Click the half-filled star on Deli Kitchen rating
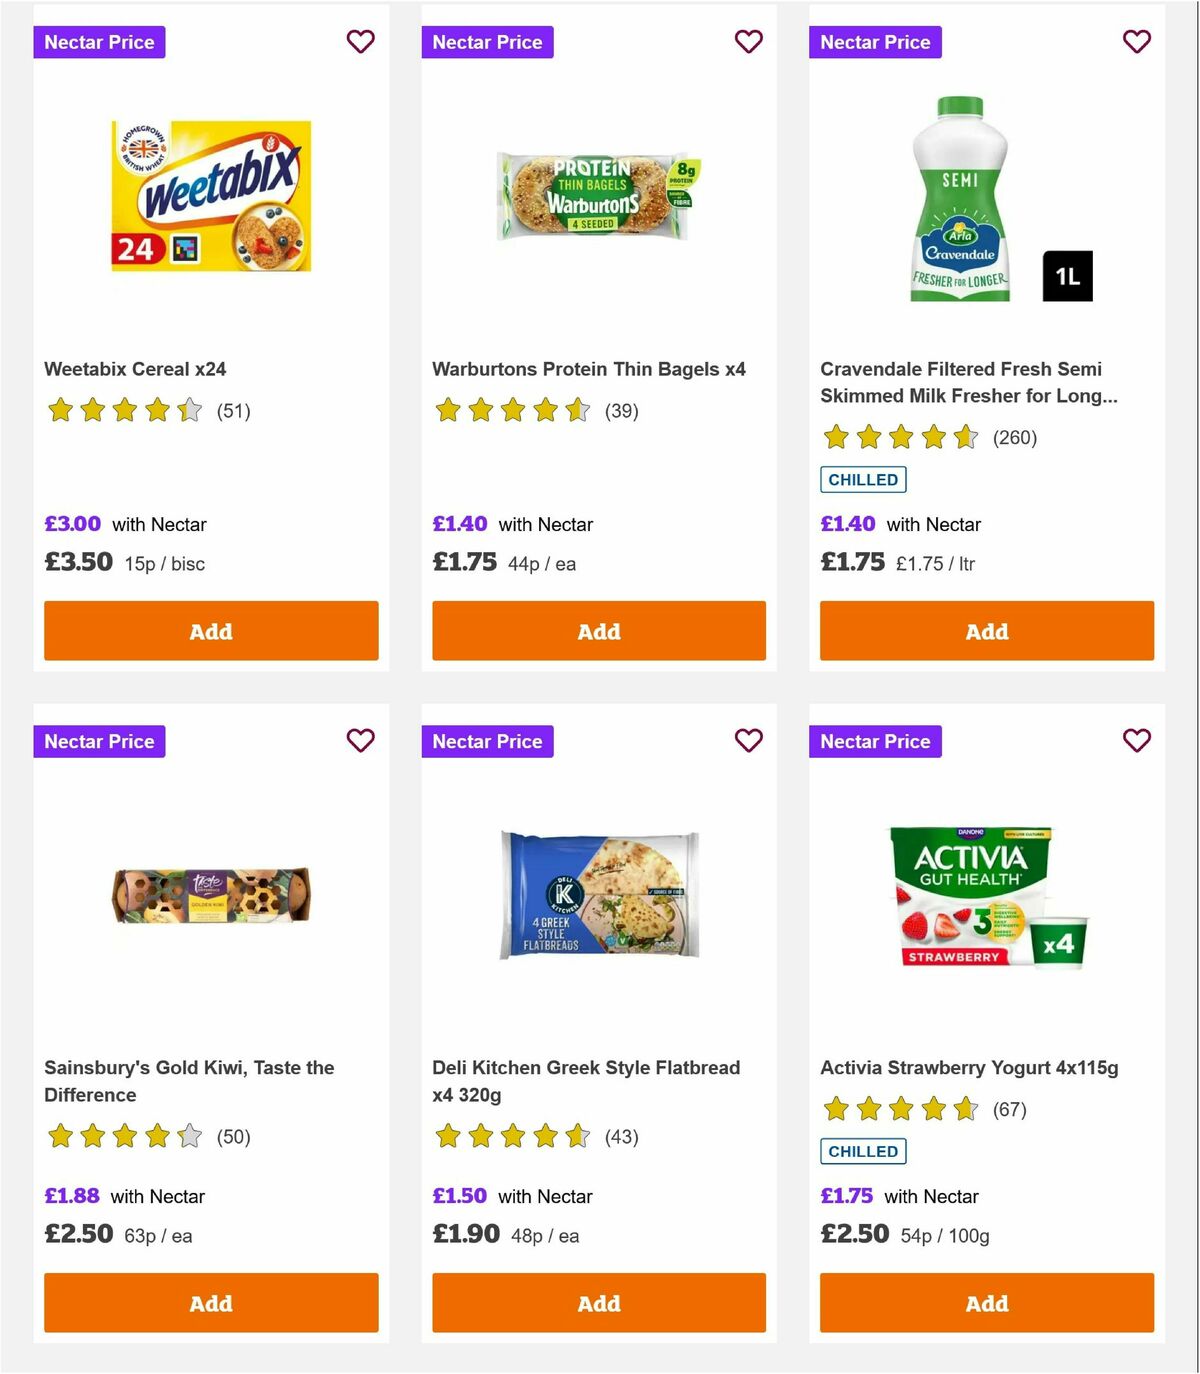Image resolution: width=1200 pixels, height=1374 pixels. coord(577,1137)
